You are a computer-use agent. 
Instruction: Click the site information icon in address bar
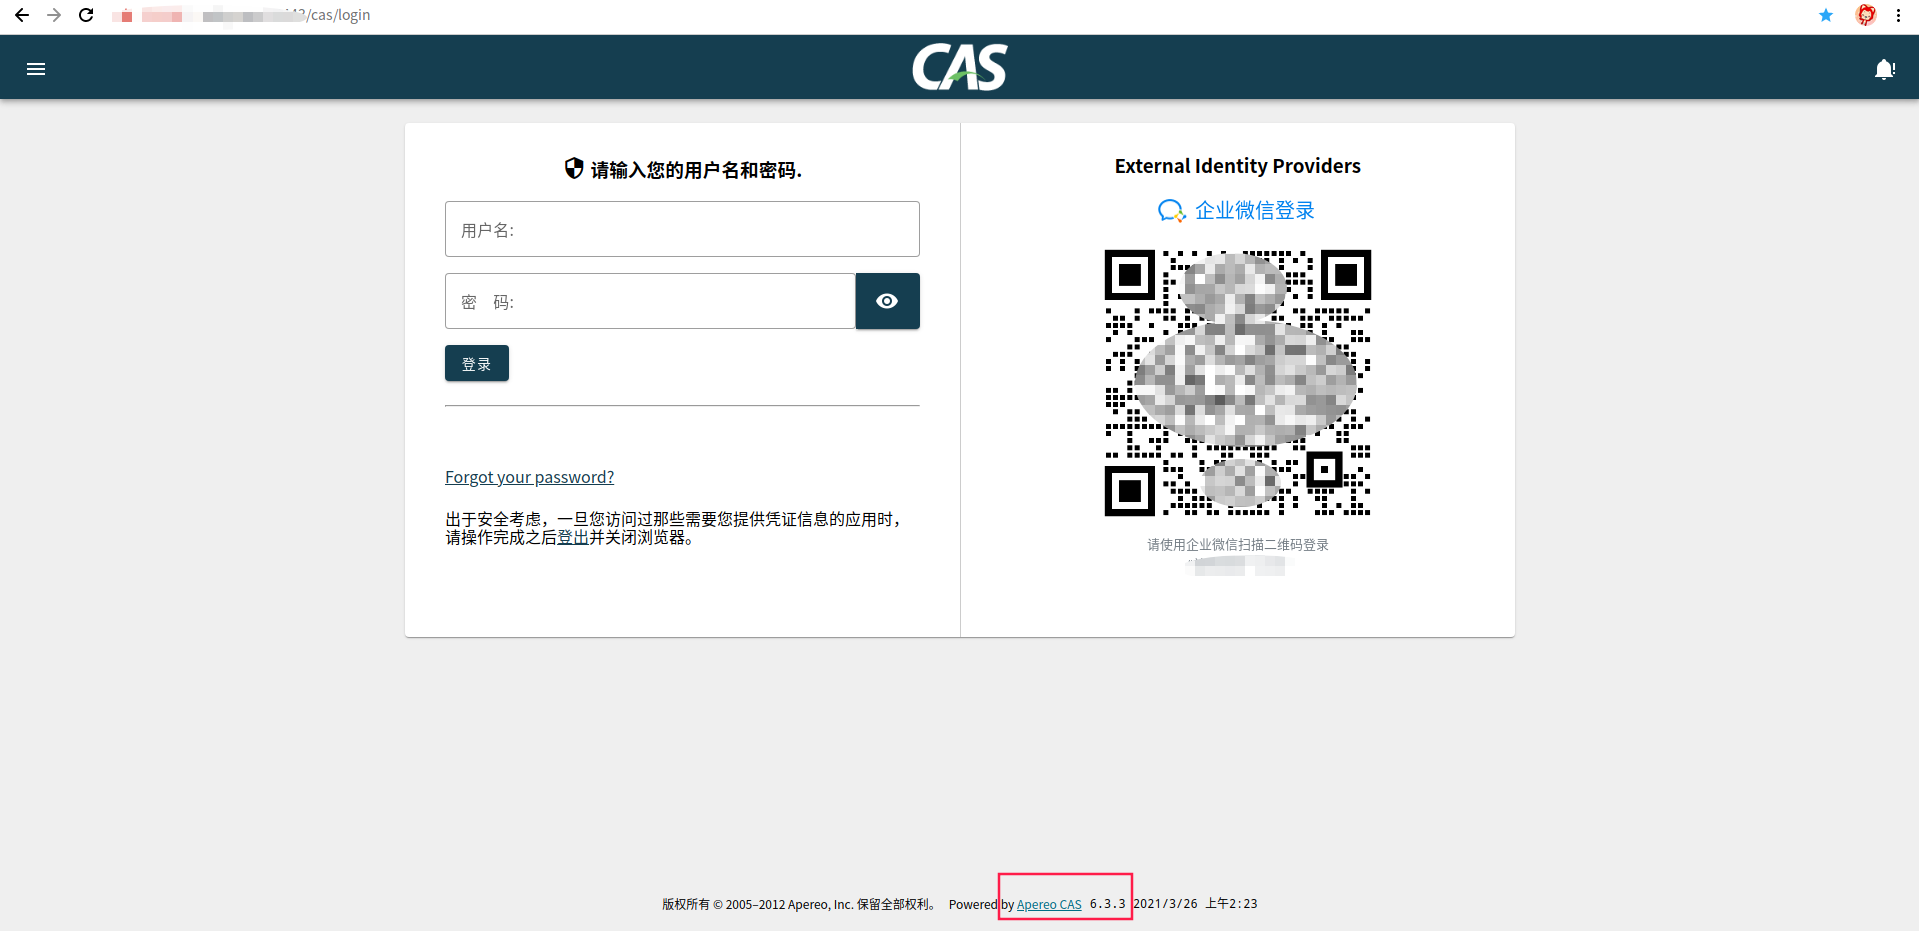[x=126, y=15]
